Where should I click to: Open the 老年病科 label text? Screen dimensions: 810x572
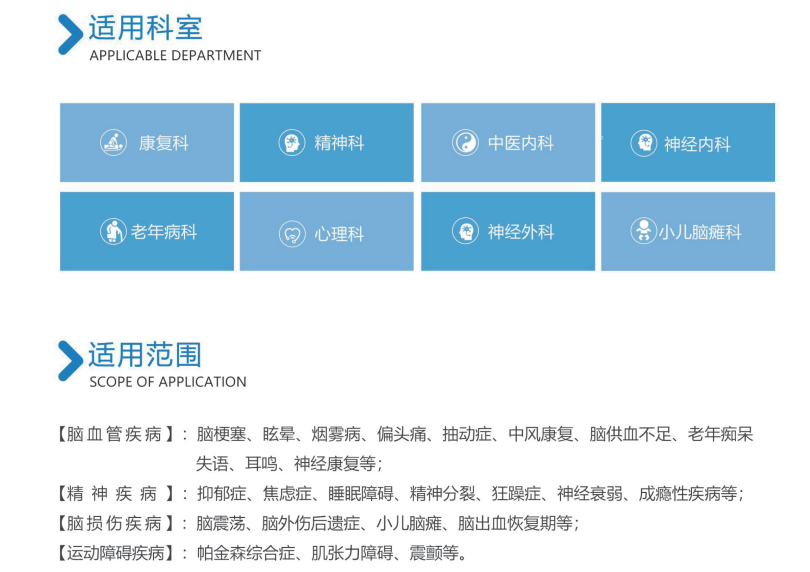164,232
